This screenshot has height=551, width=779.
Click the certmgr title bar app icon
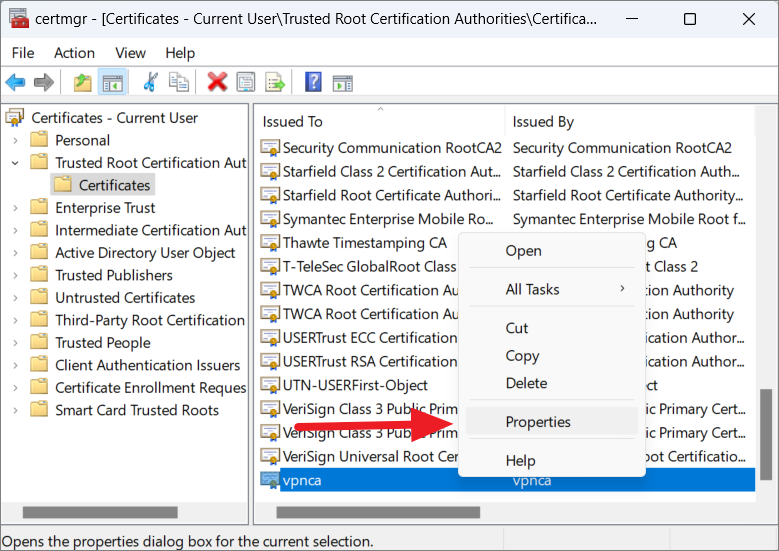19,19
